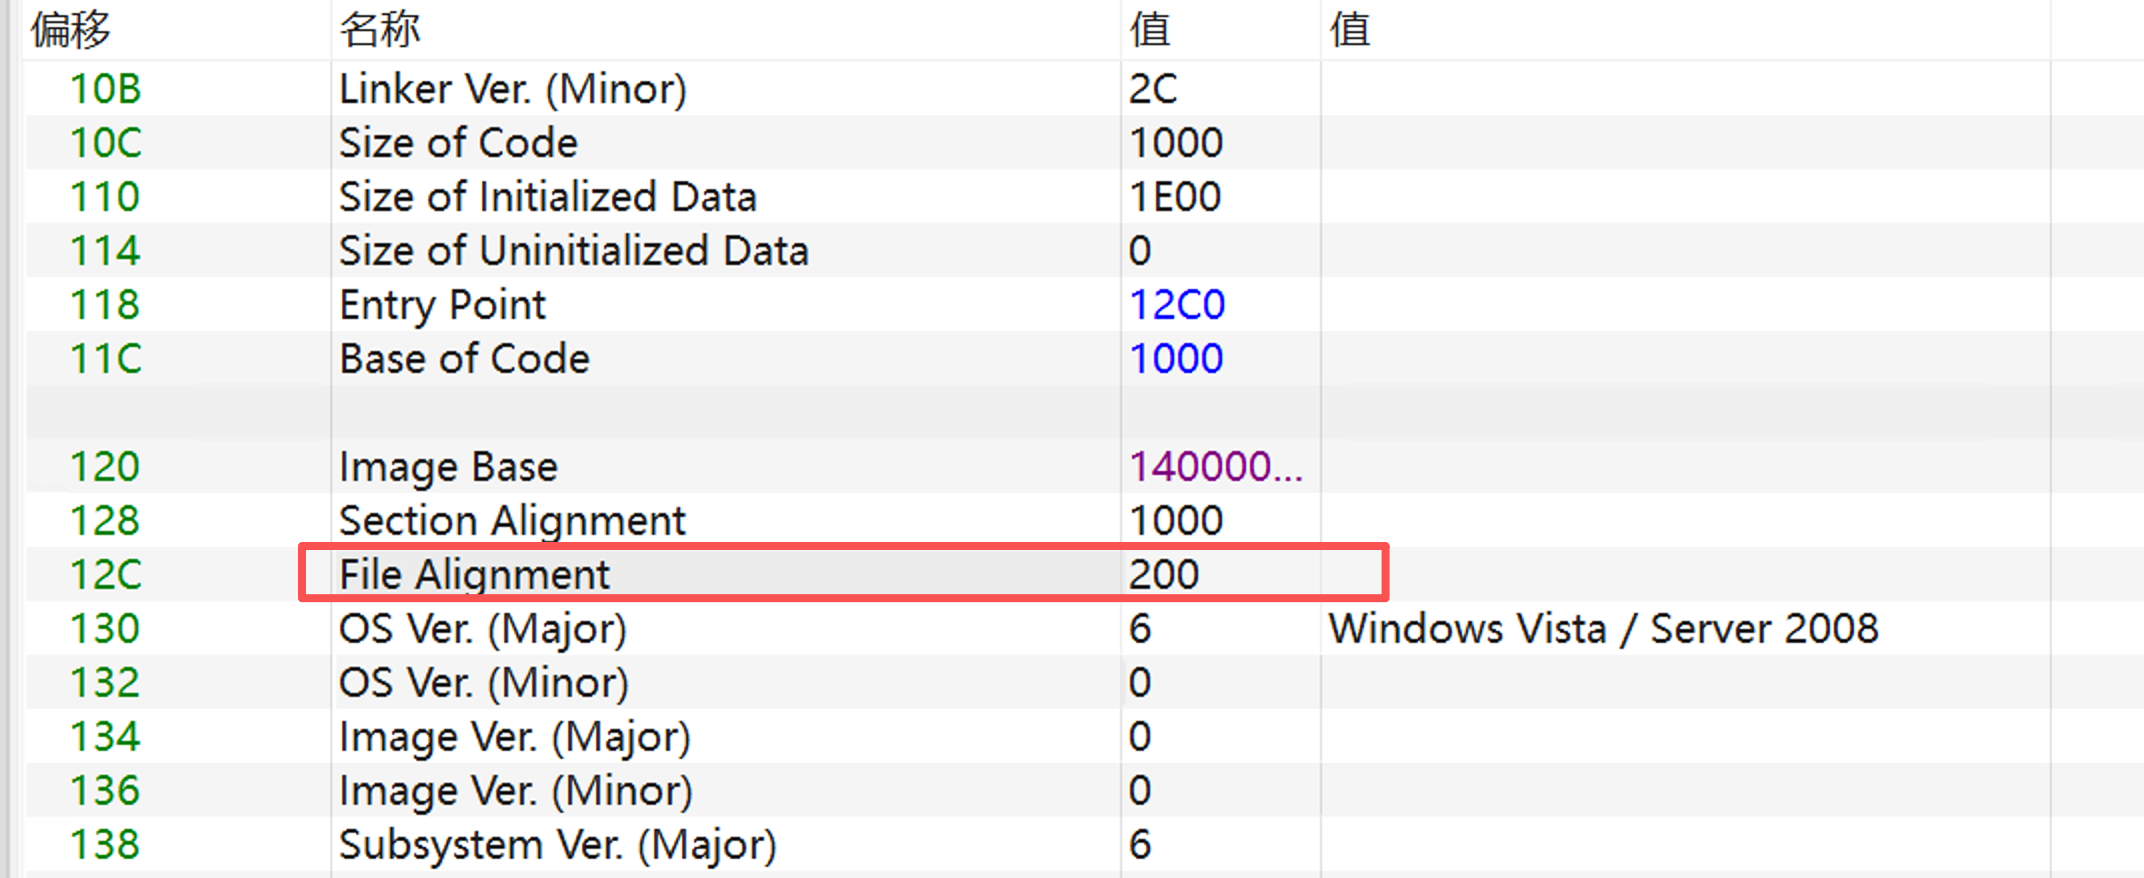2144x878 pixels.
Task: Select the OS Ver. (Minor) name cell
Action: [x=483, y=683]
